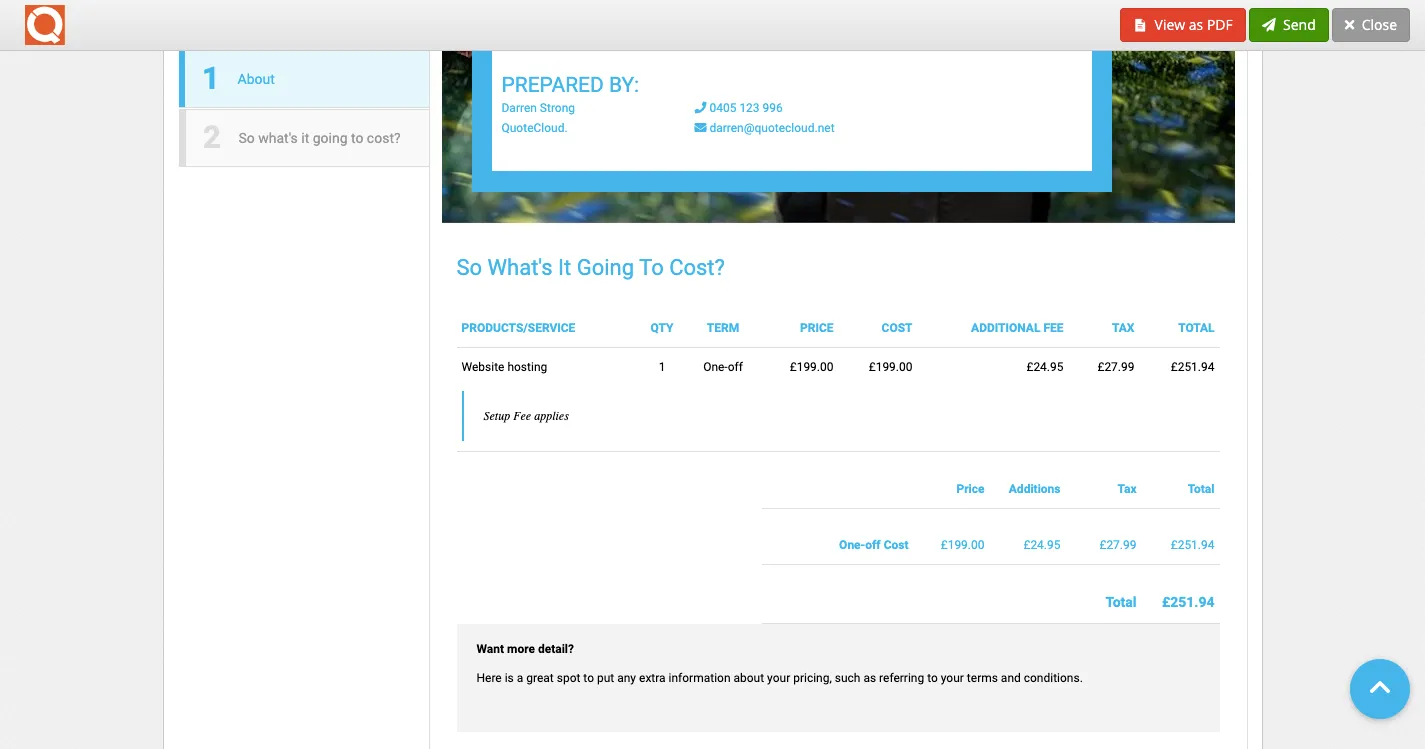Open the quote with View as PDF
Image resolution: width=1425 pixels, height=749 pixels.
pyautogui.click(x=1182, y=25)
